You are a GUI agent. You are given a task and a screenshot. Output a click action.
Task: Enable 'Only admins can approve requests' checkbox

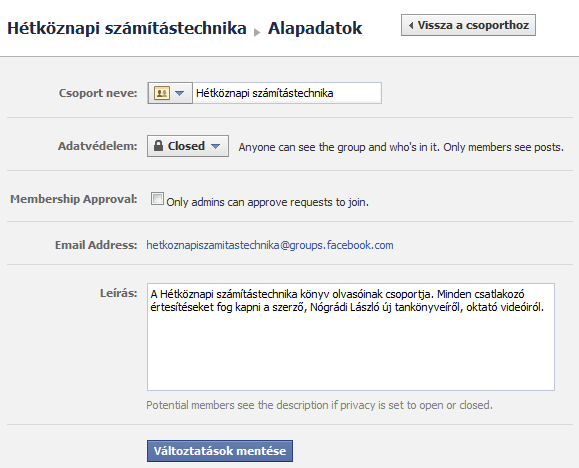point(157,198)
